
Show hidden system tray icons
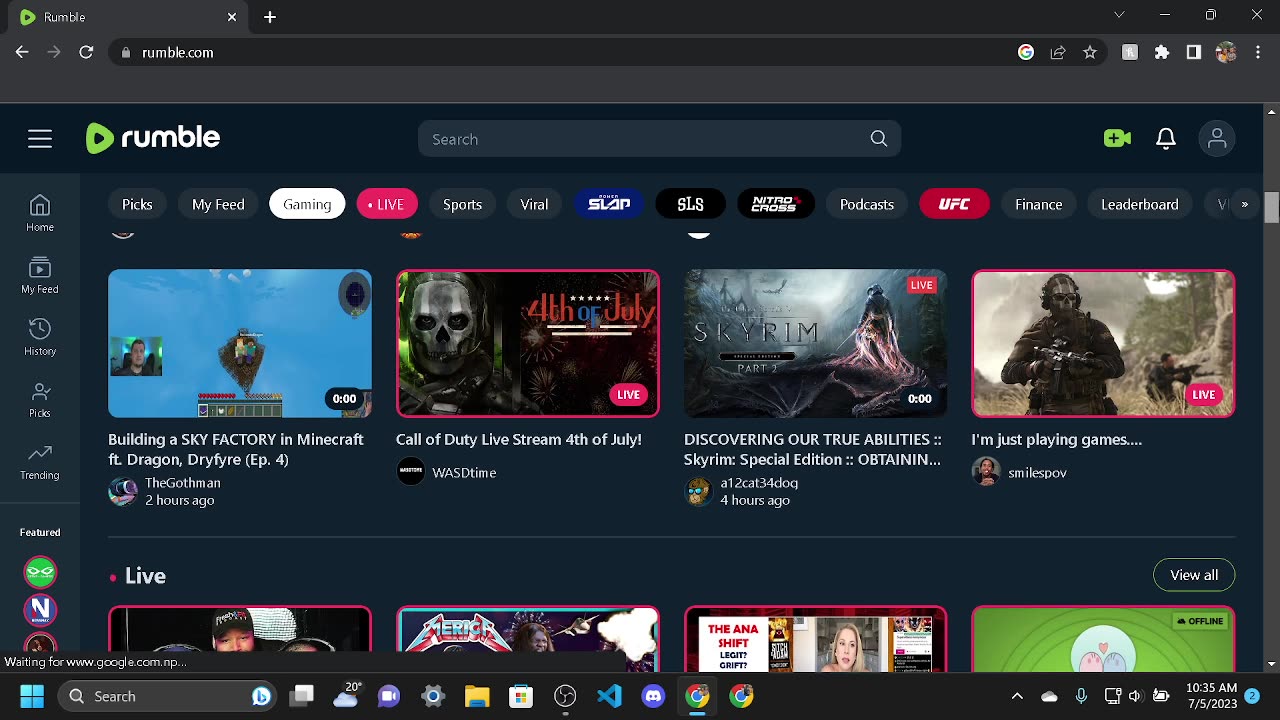click(x=1017, y=696)
